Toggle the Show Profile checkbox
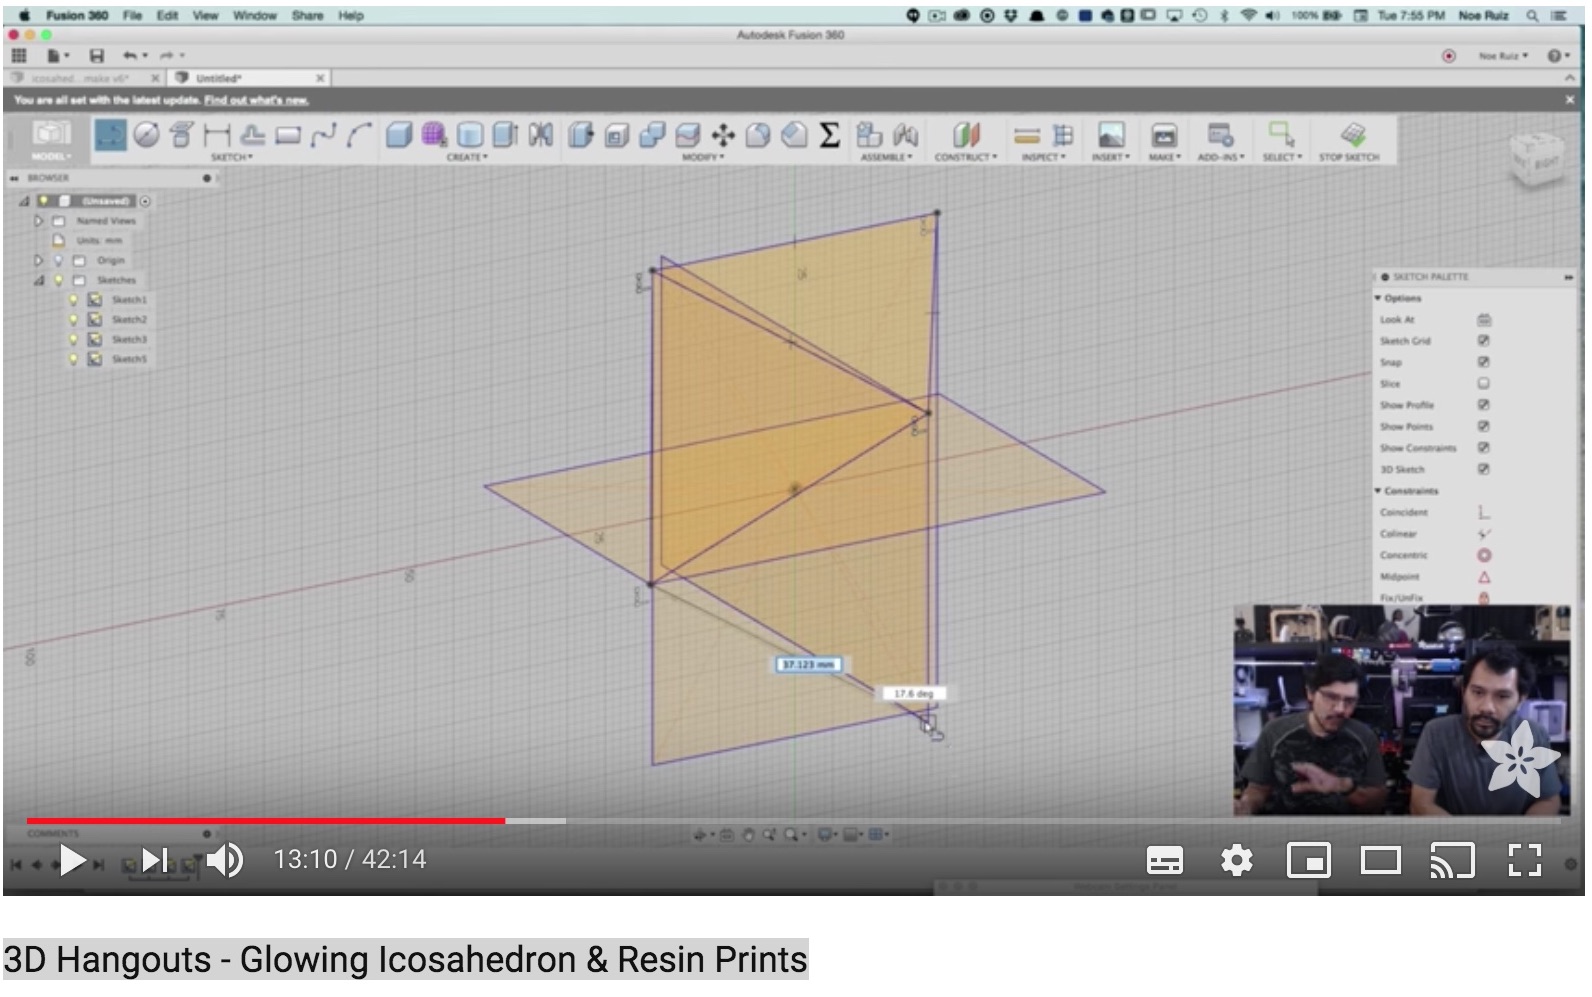The height and width of the screenshot is (997, 1592). pos(1484,405)
